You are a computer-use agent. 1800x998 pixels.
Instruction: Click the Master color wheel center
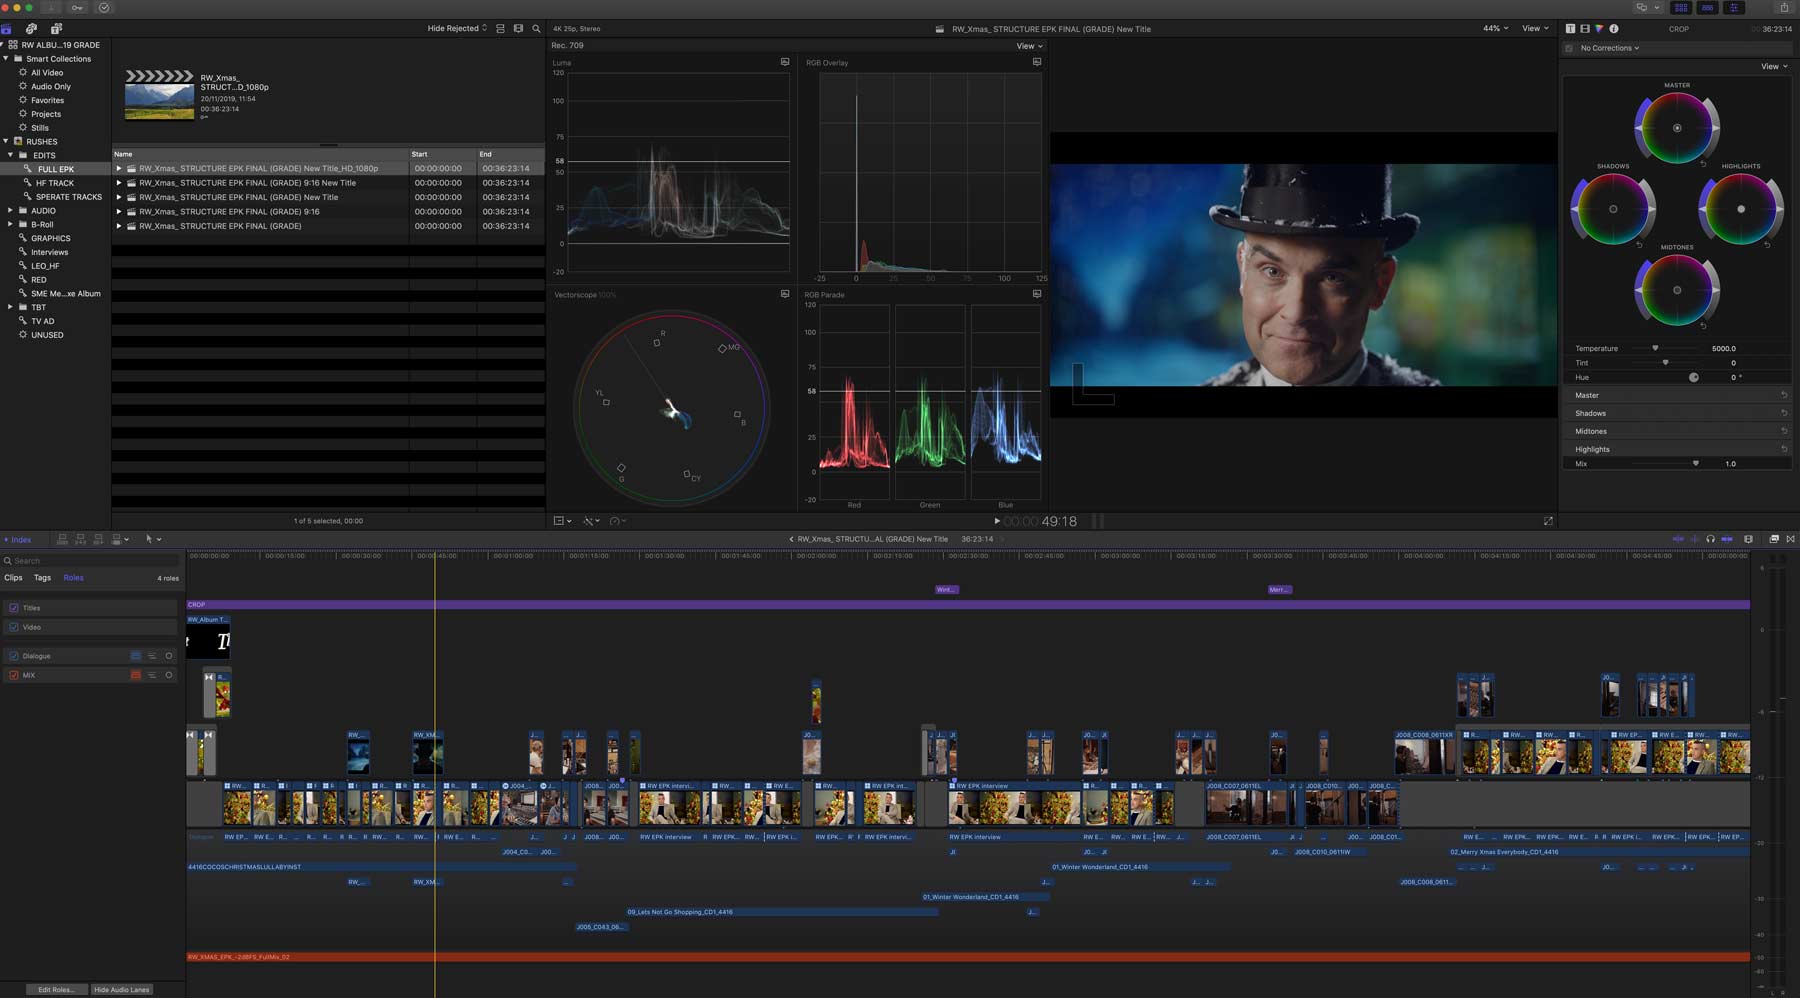pyautogui.click(x=1677, y=128)
